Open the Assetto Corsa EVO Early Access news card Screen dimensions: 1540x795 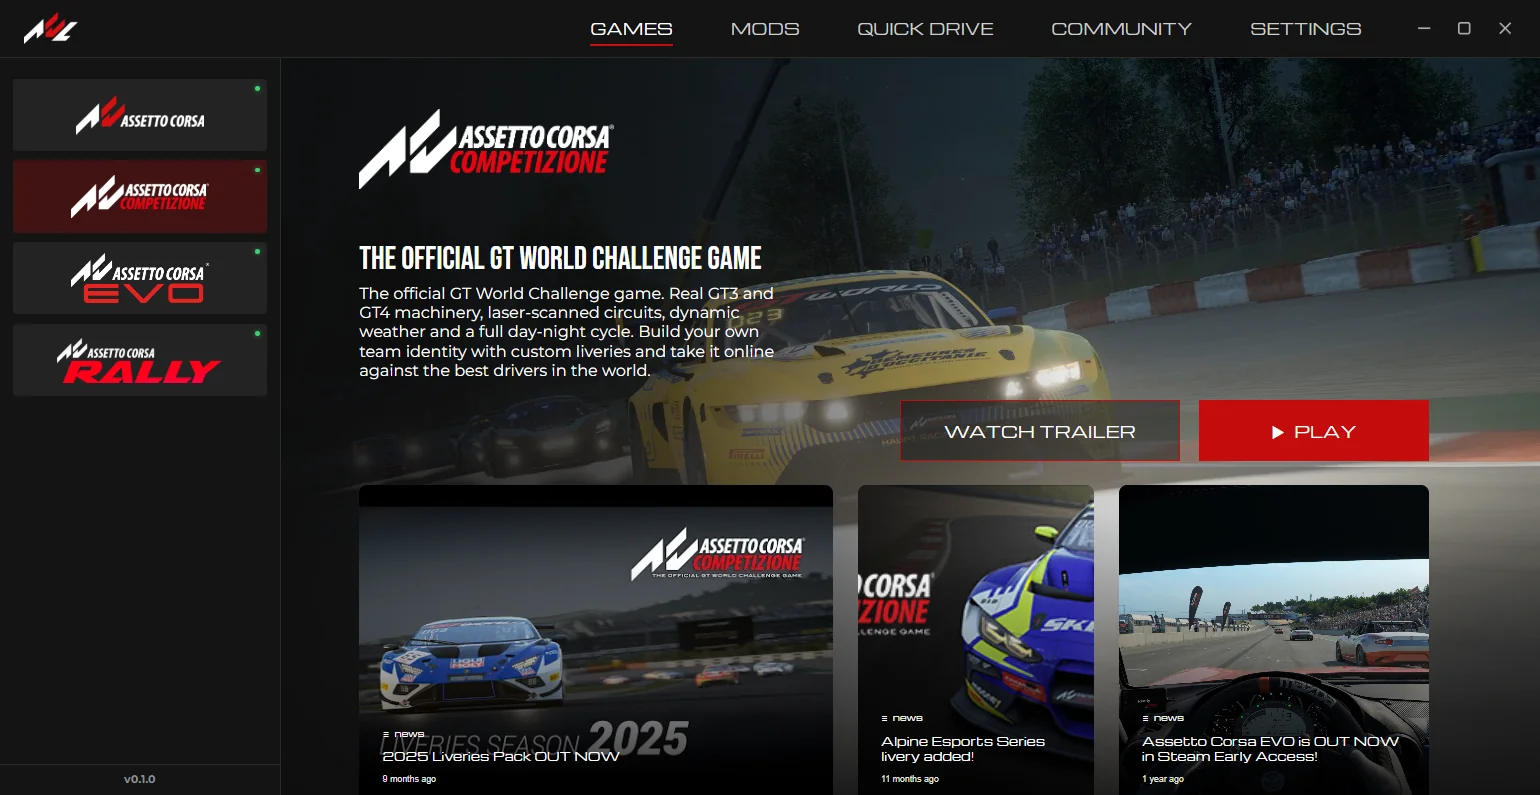click(x=1274, y=640)
